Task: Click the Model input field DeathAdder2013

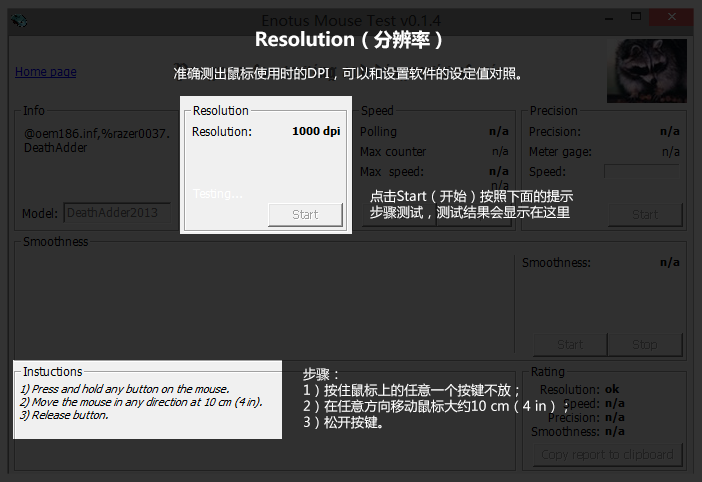Action: [117, 213]
